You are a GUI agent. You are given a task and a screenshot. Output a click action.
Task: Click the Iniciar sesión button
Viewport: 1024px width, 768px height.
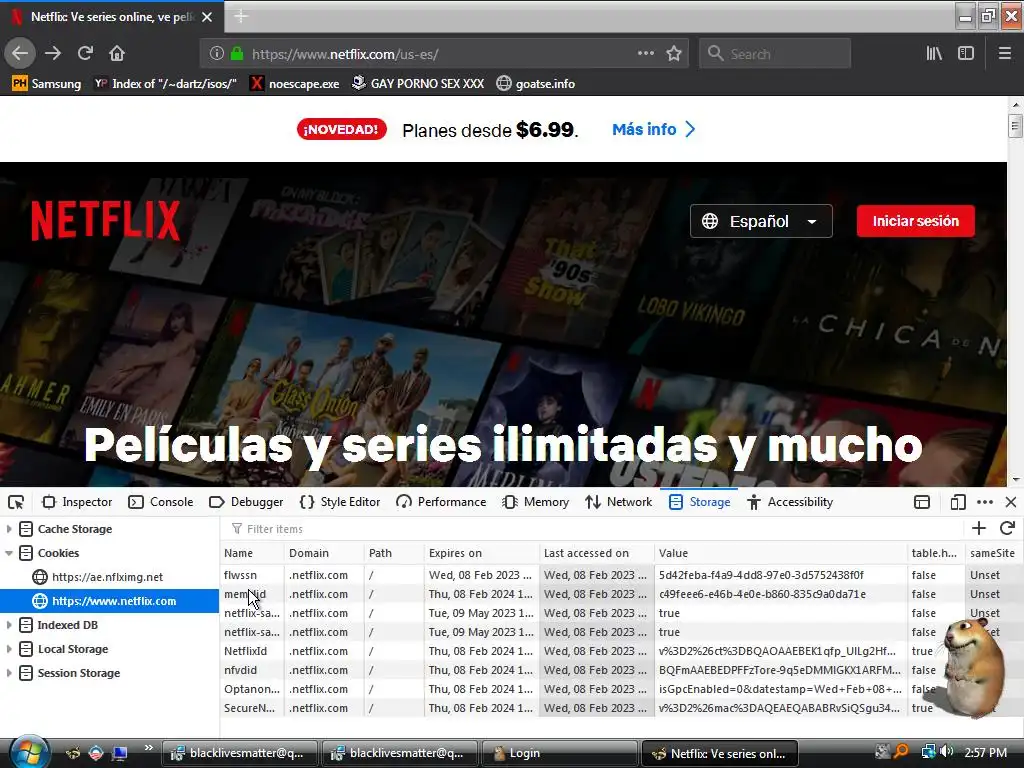tap(916, 221)
